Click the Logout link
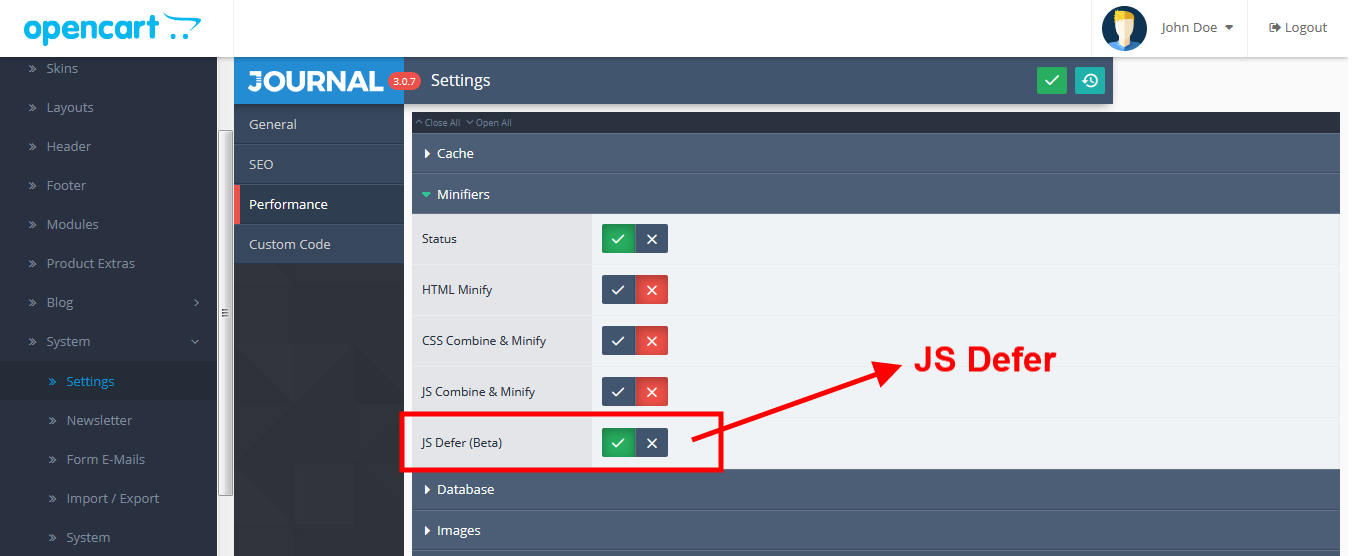1361x556 pixels. [x=1298, y=28]
